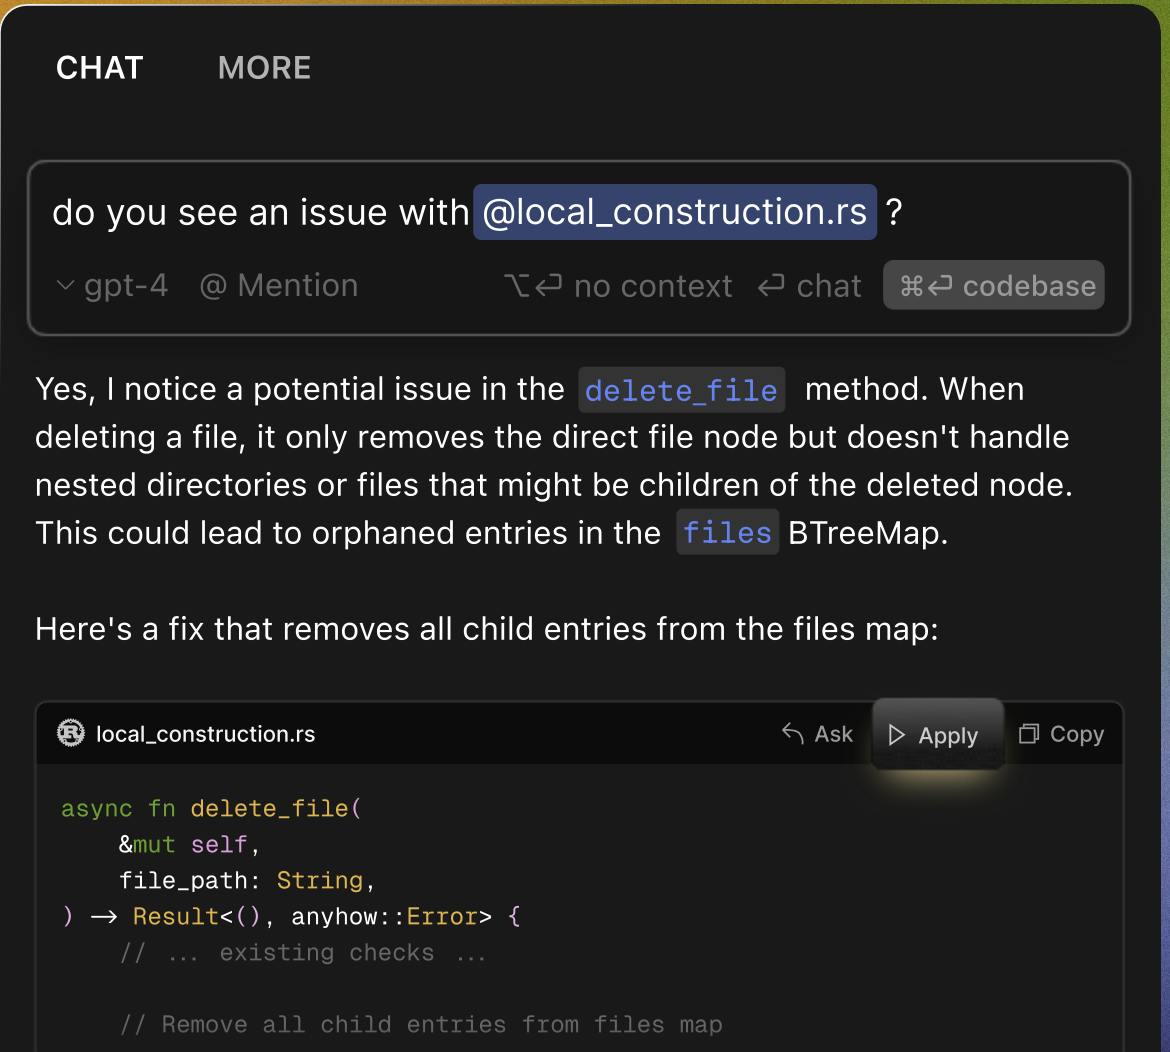Click the delete_file inline code reference

681,390
